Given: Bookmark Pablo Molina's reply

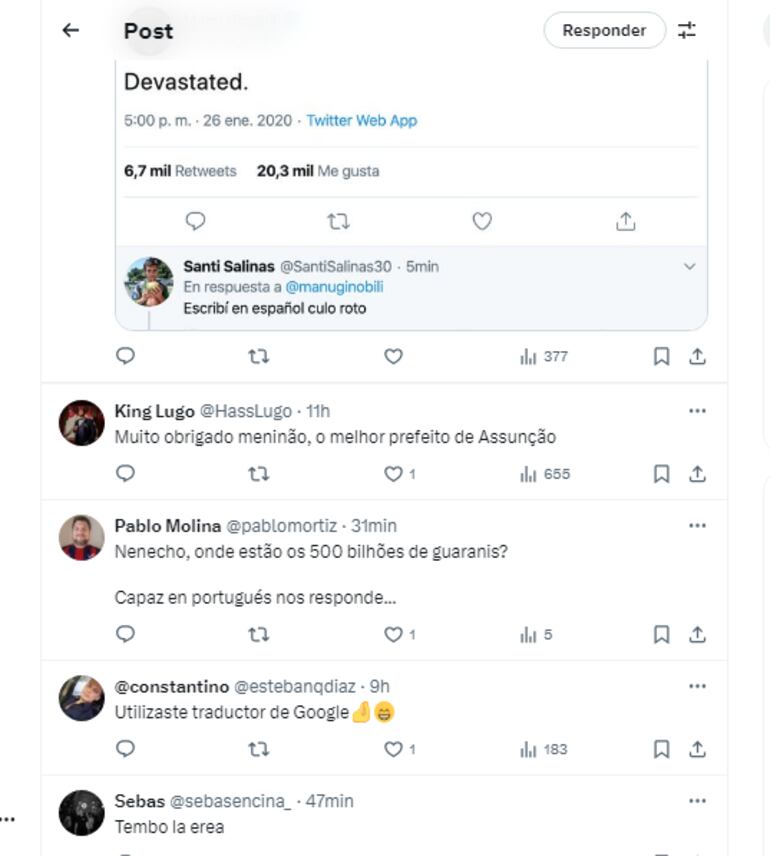Looking at the screenshot, I should [x=661, y=634].
